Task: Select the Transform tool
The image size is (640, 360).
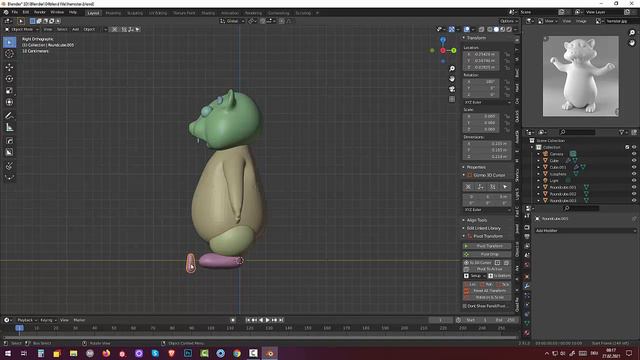Action: [9, 102]
